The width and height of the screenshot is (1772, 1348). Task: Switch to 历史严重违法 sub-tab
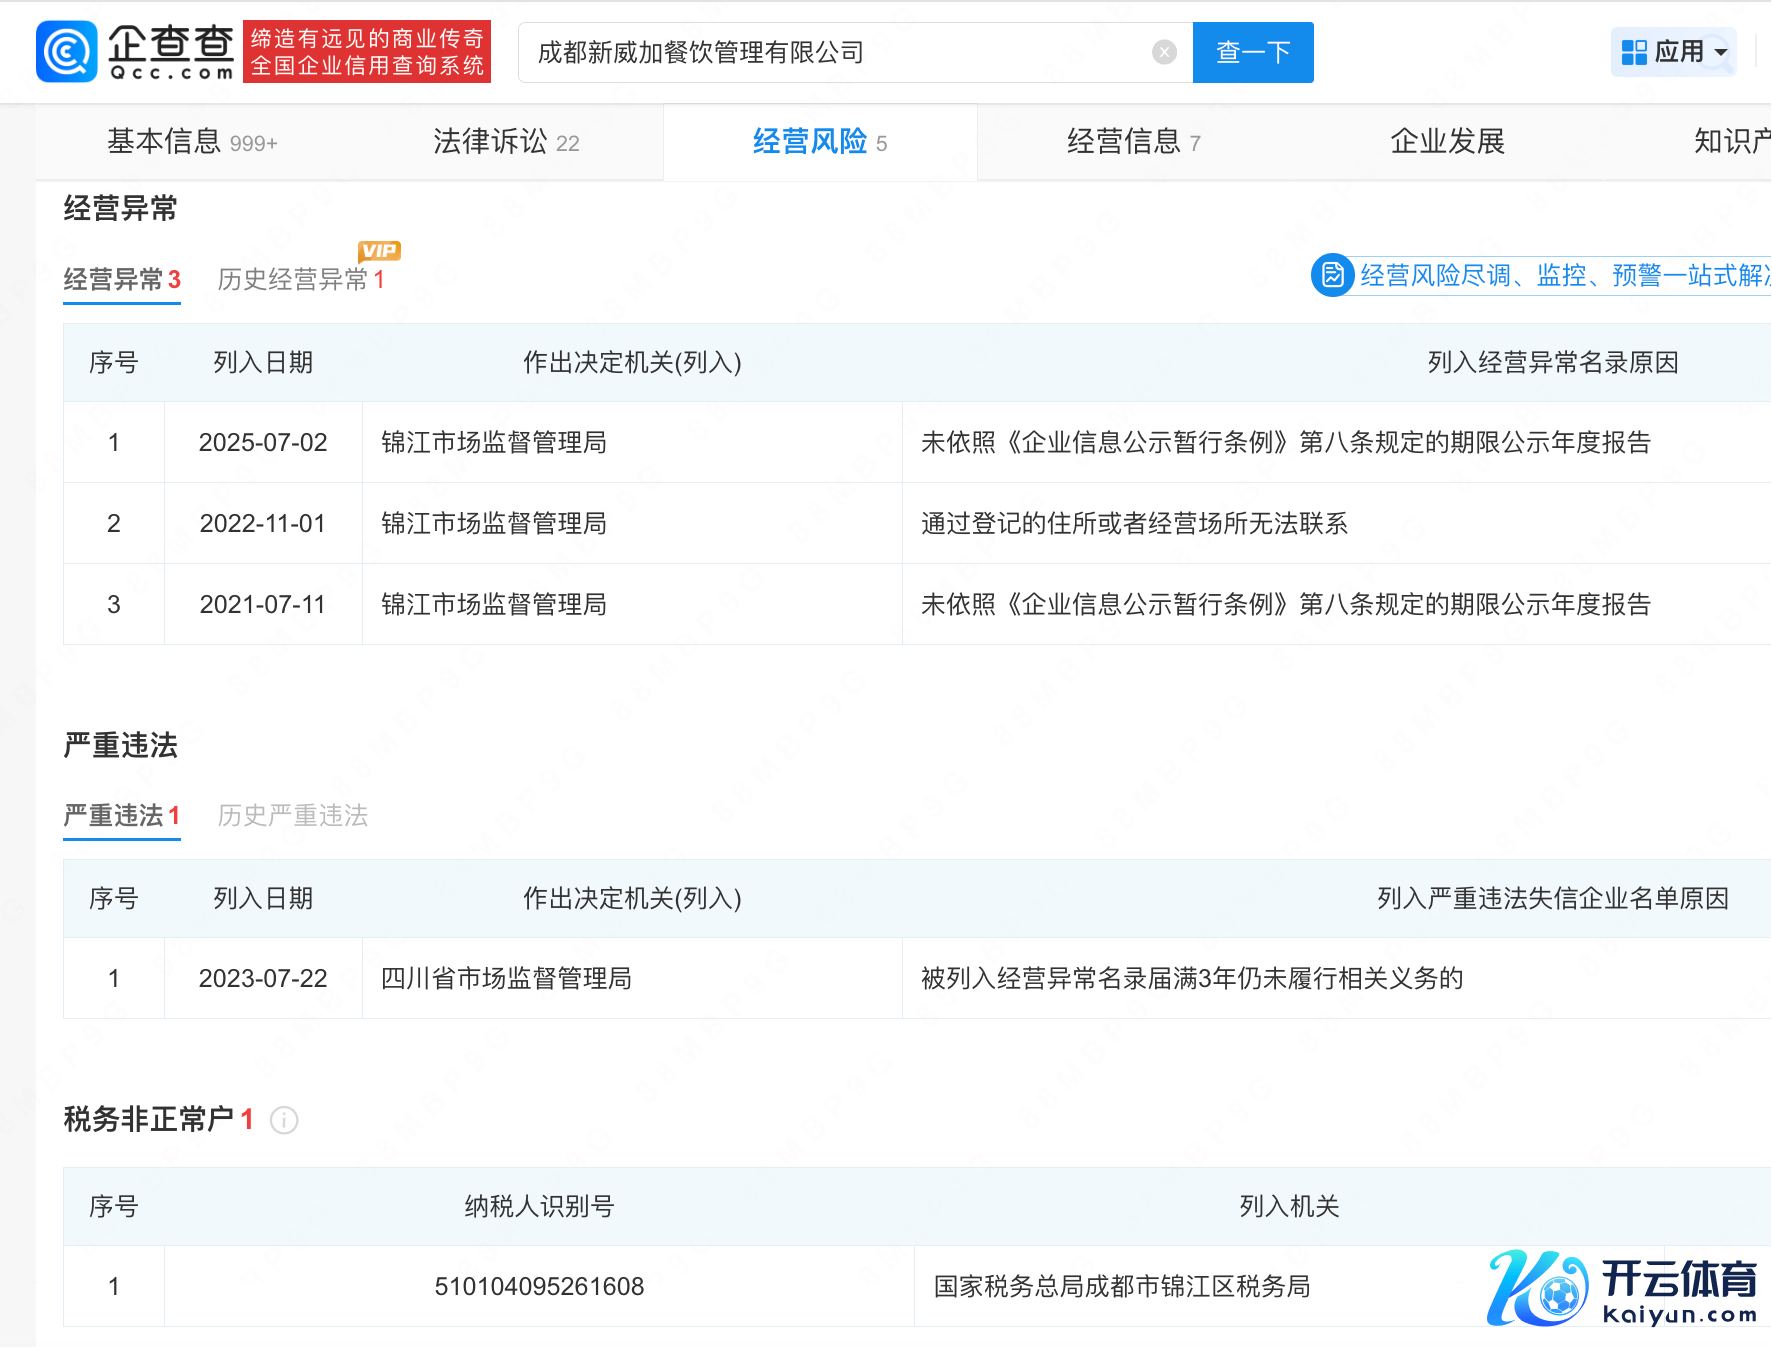pos(293,816)
